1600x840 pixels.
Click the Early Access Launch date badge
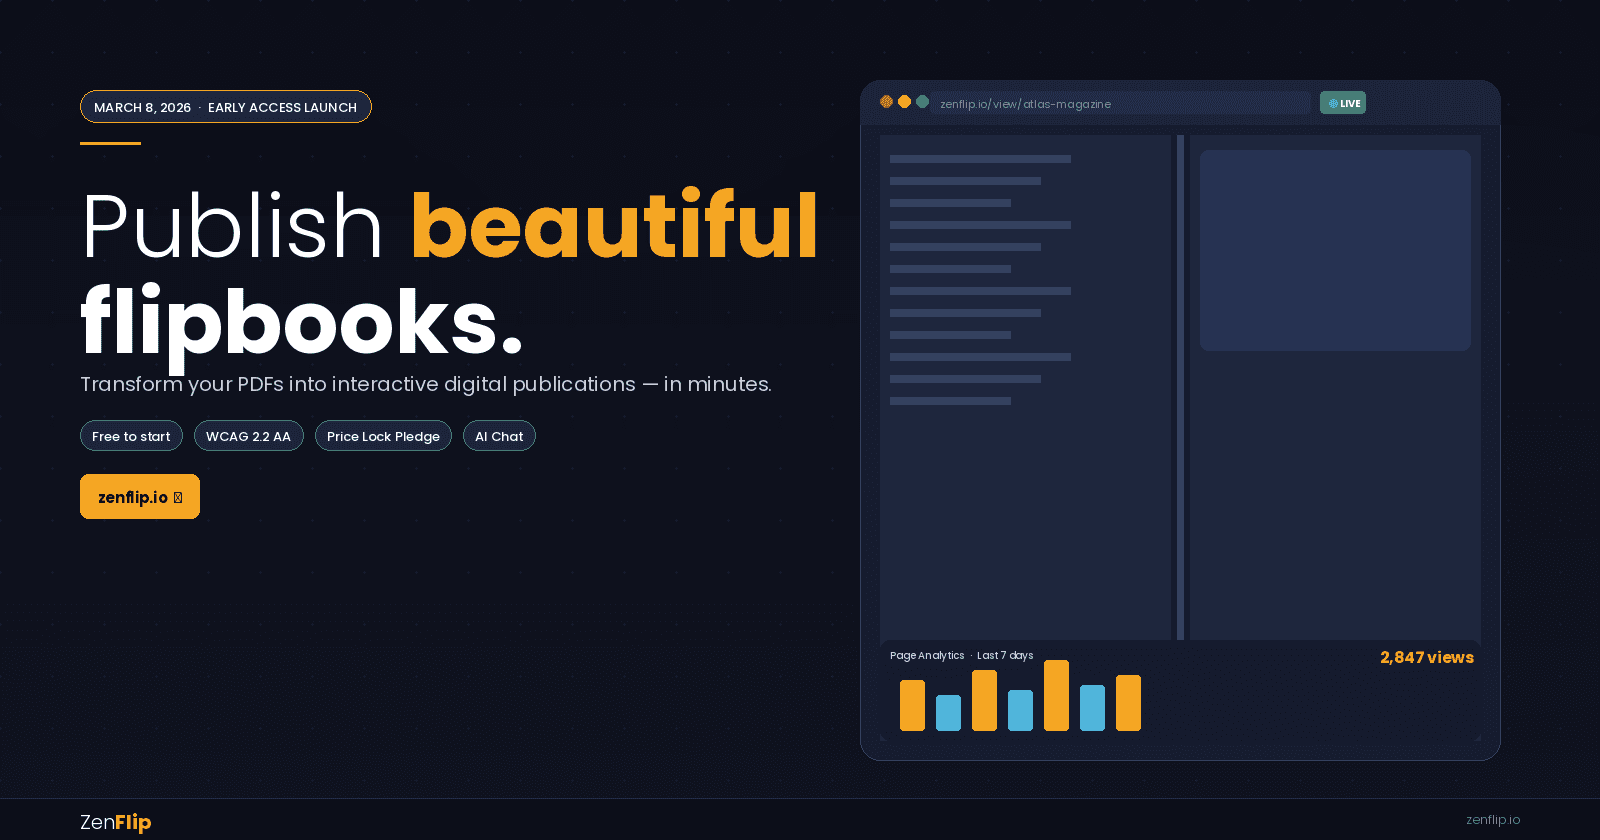[225, 107]
